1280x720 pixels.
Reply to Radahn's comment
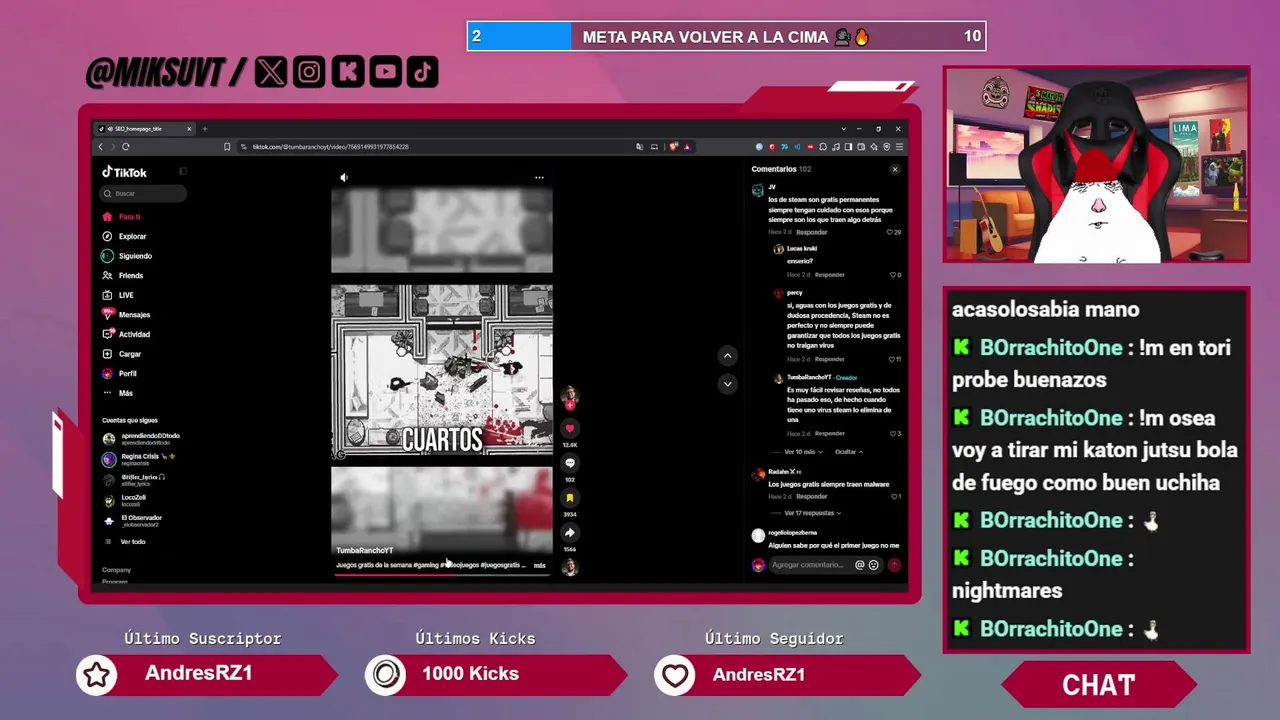812,497
